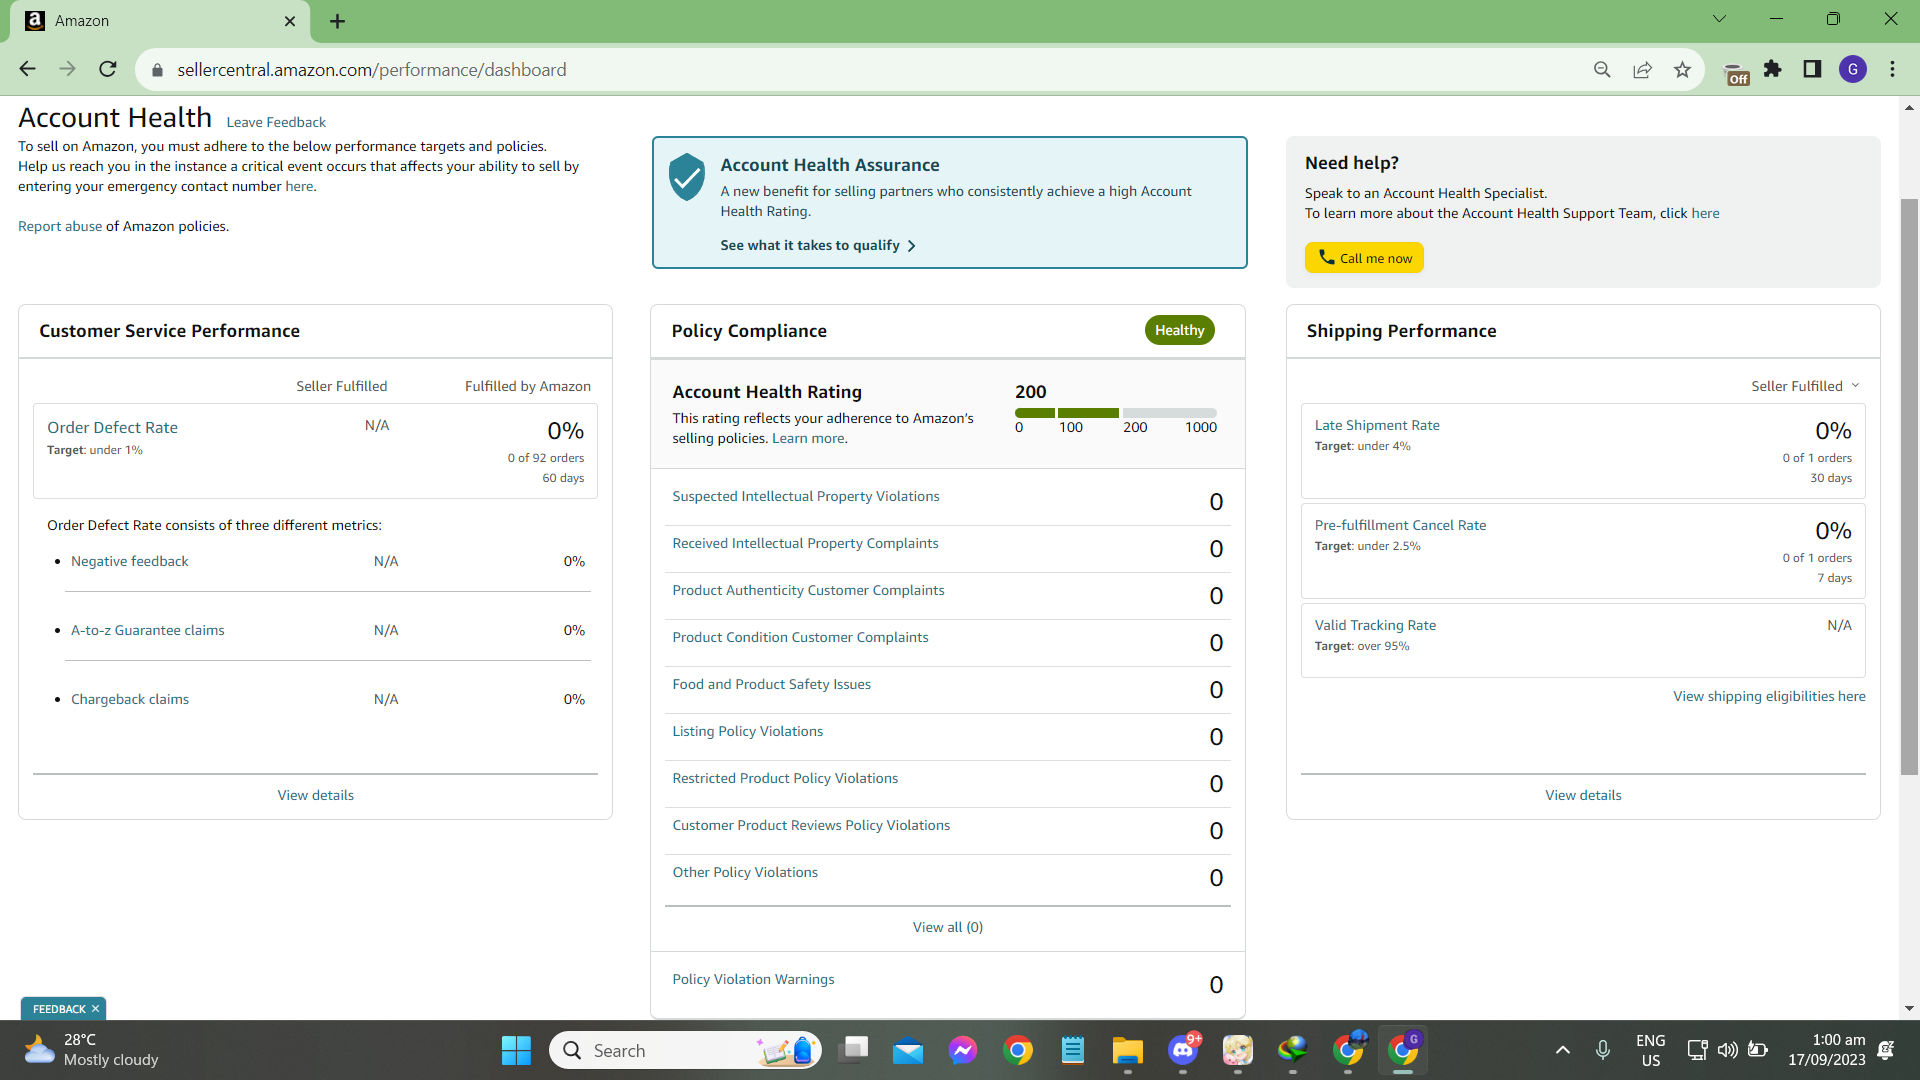Share this page from the address bar
This screenshot has width=1920, height=1080.
tap(1642, 69)
